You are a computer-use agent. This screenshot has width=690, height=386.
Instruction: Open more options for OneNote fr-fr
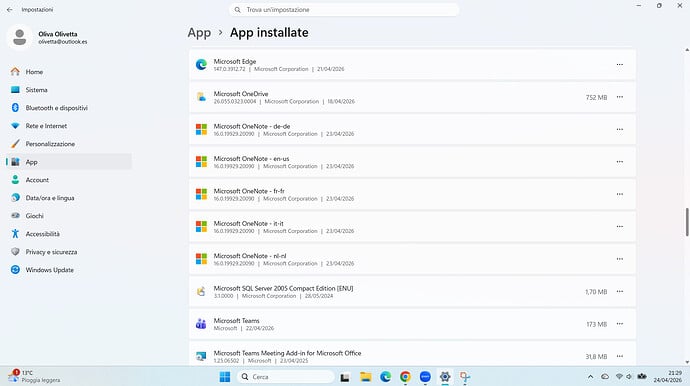(620, 194)
